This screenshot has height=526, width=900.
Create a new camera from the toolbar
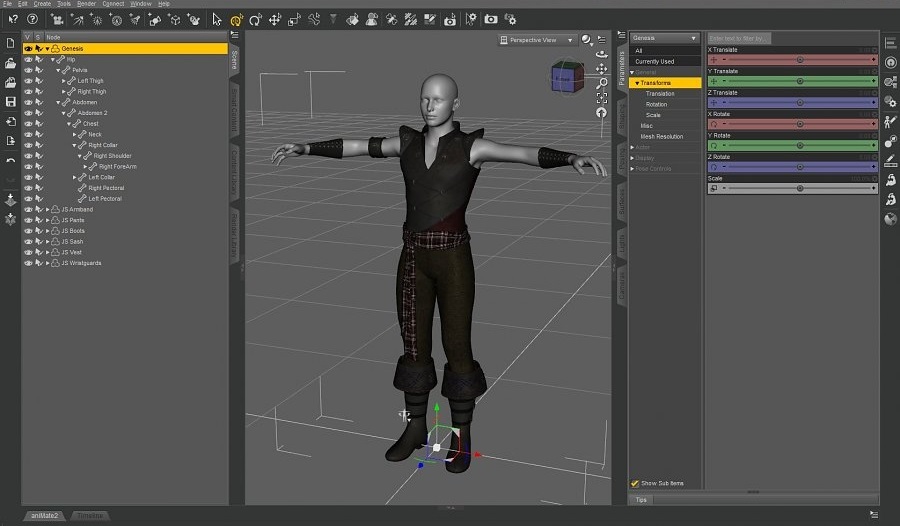pos(57,20)
